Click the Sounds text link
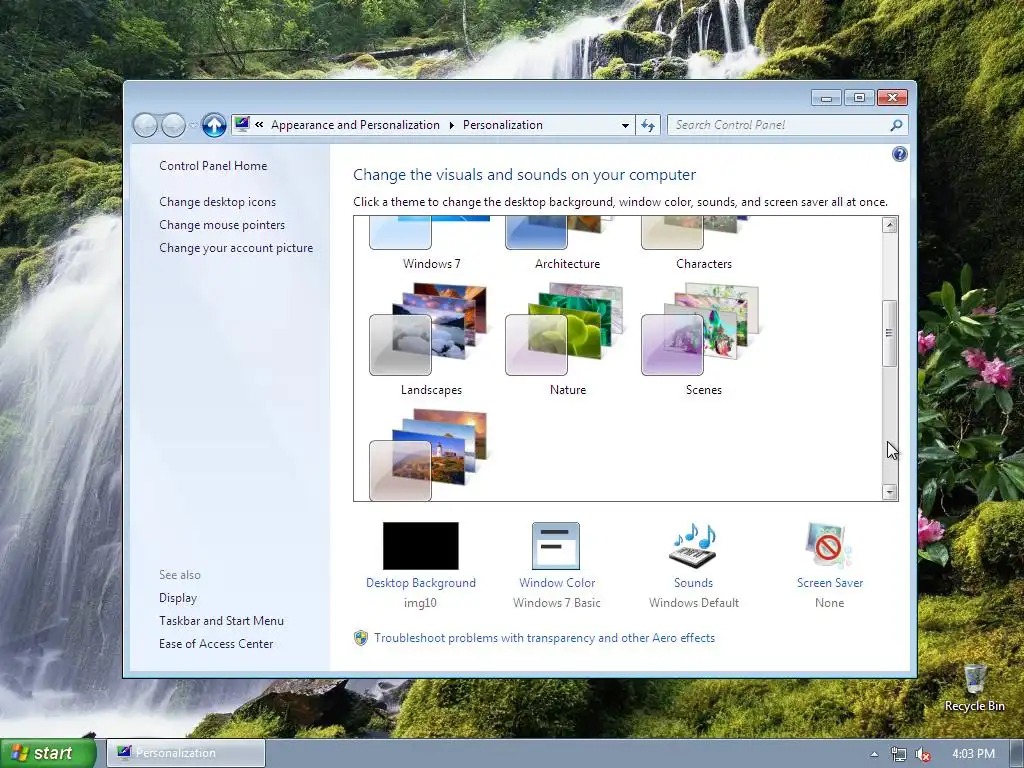Image resolution: width=1024 pixels, height=768 pixels. click(x=694, y=583)
